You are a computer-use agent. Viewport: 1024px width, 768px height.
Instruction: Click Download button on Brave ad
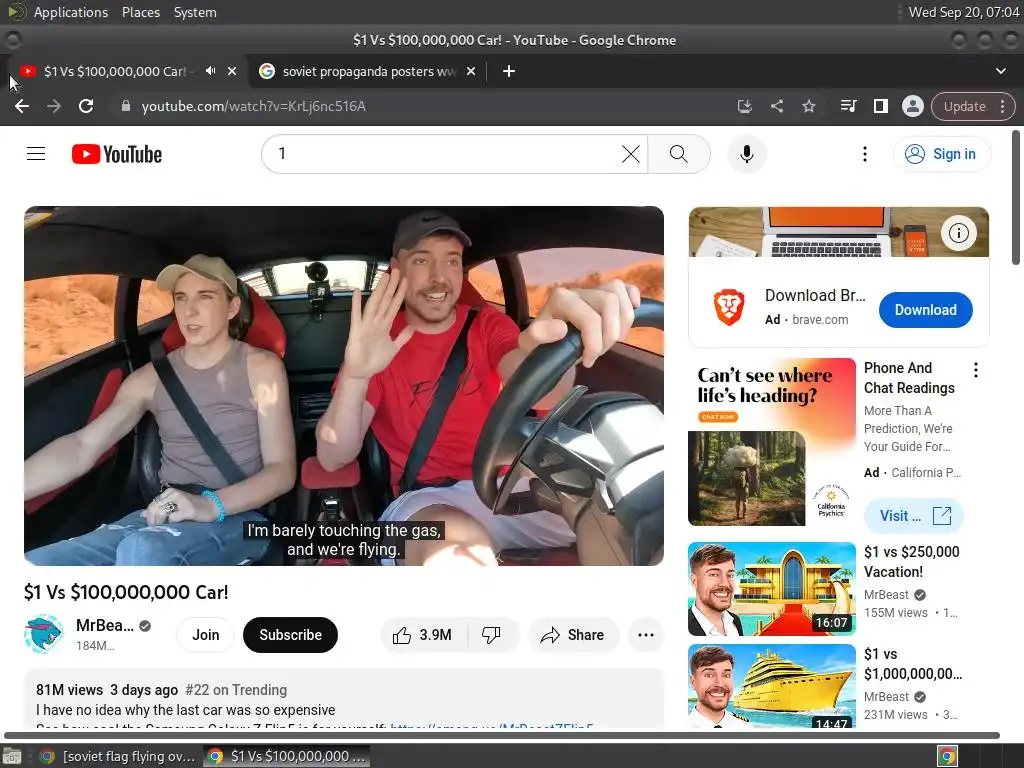(925, 310)
